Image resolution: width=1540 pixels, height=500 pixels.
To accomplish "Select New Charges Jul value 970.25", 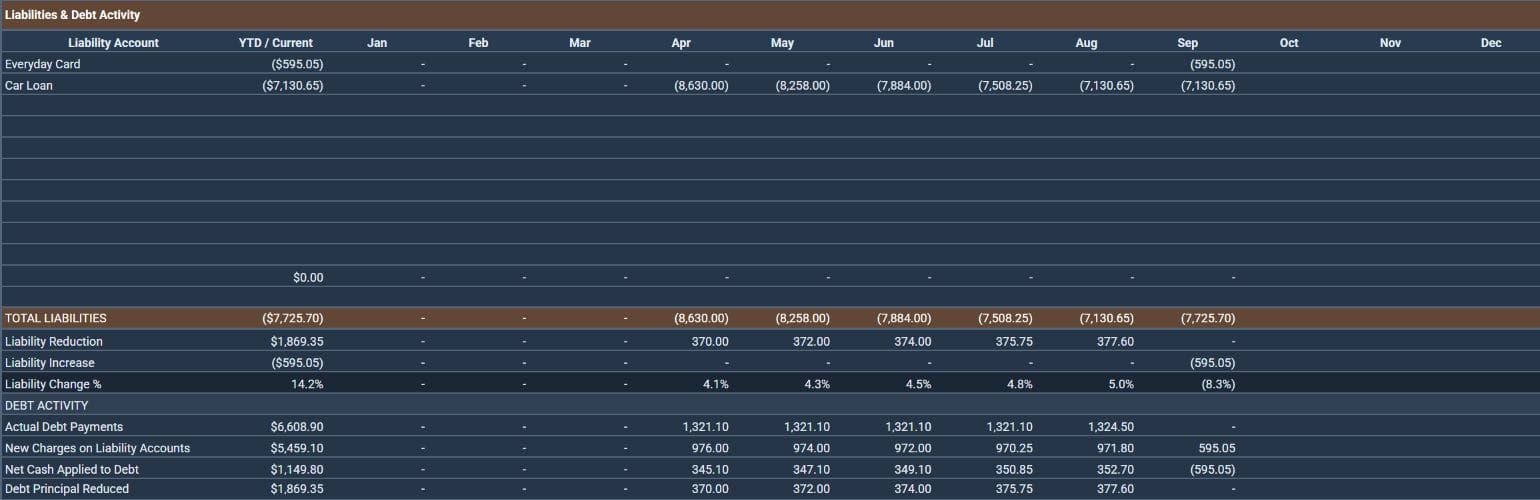I will [x=1014, y=448].
